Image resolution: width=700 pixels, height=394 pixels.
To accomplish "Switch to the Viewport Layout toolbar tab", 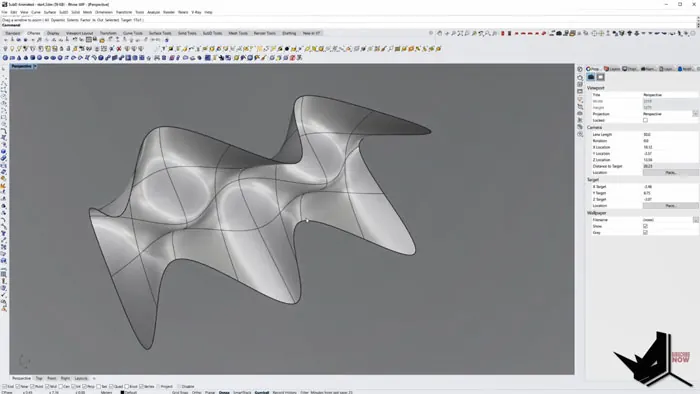I will (x=80, y=33).
